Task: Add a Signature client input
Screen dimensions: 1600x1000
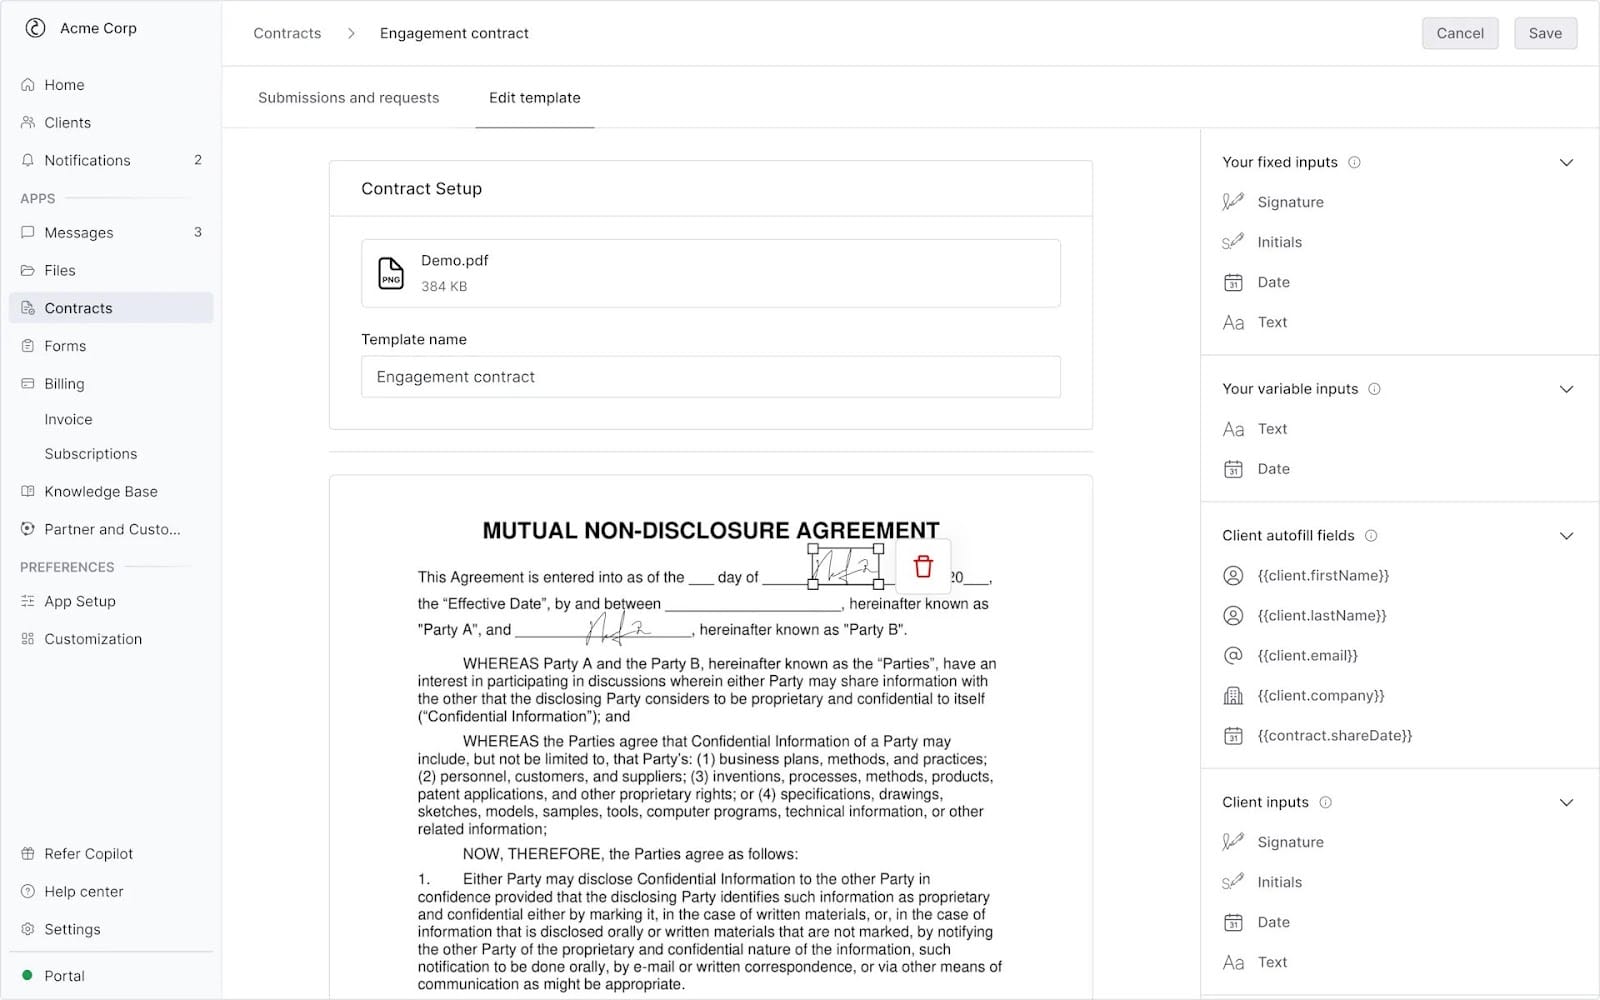Action: [1290, 841]
